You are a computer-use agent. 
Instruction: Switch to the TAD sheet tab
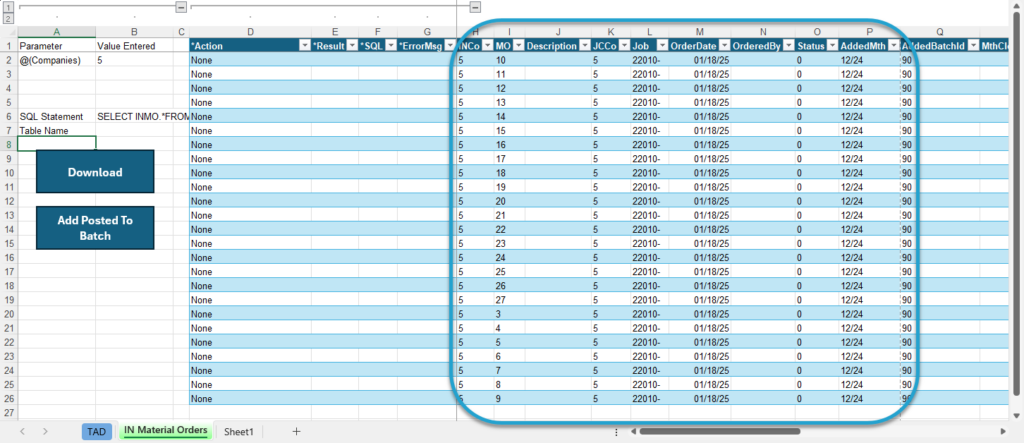coord(97,431)
